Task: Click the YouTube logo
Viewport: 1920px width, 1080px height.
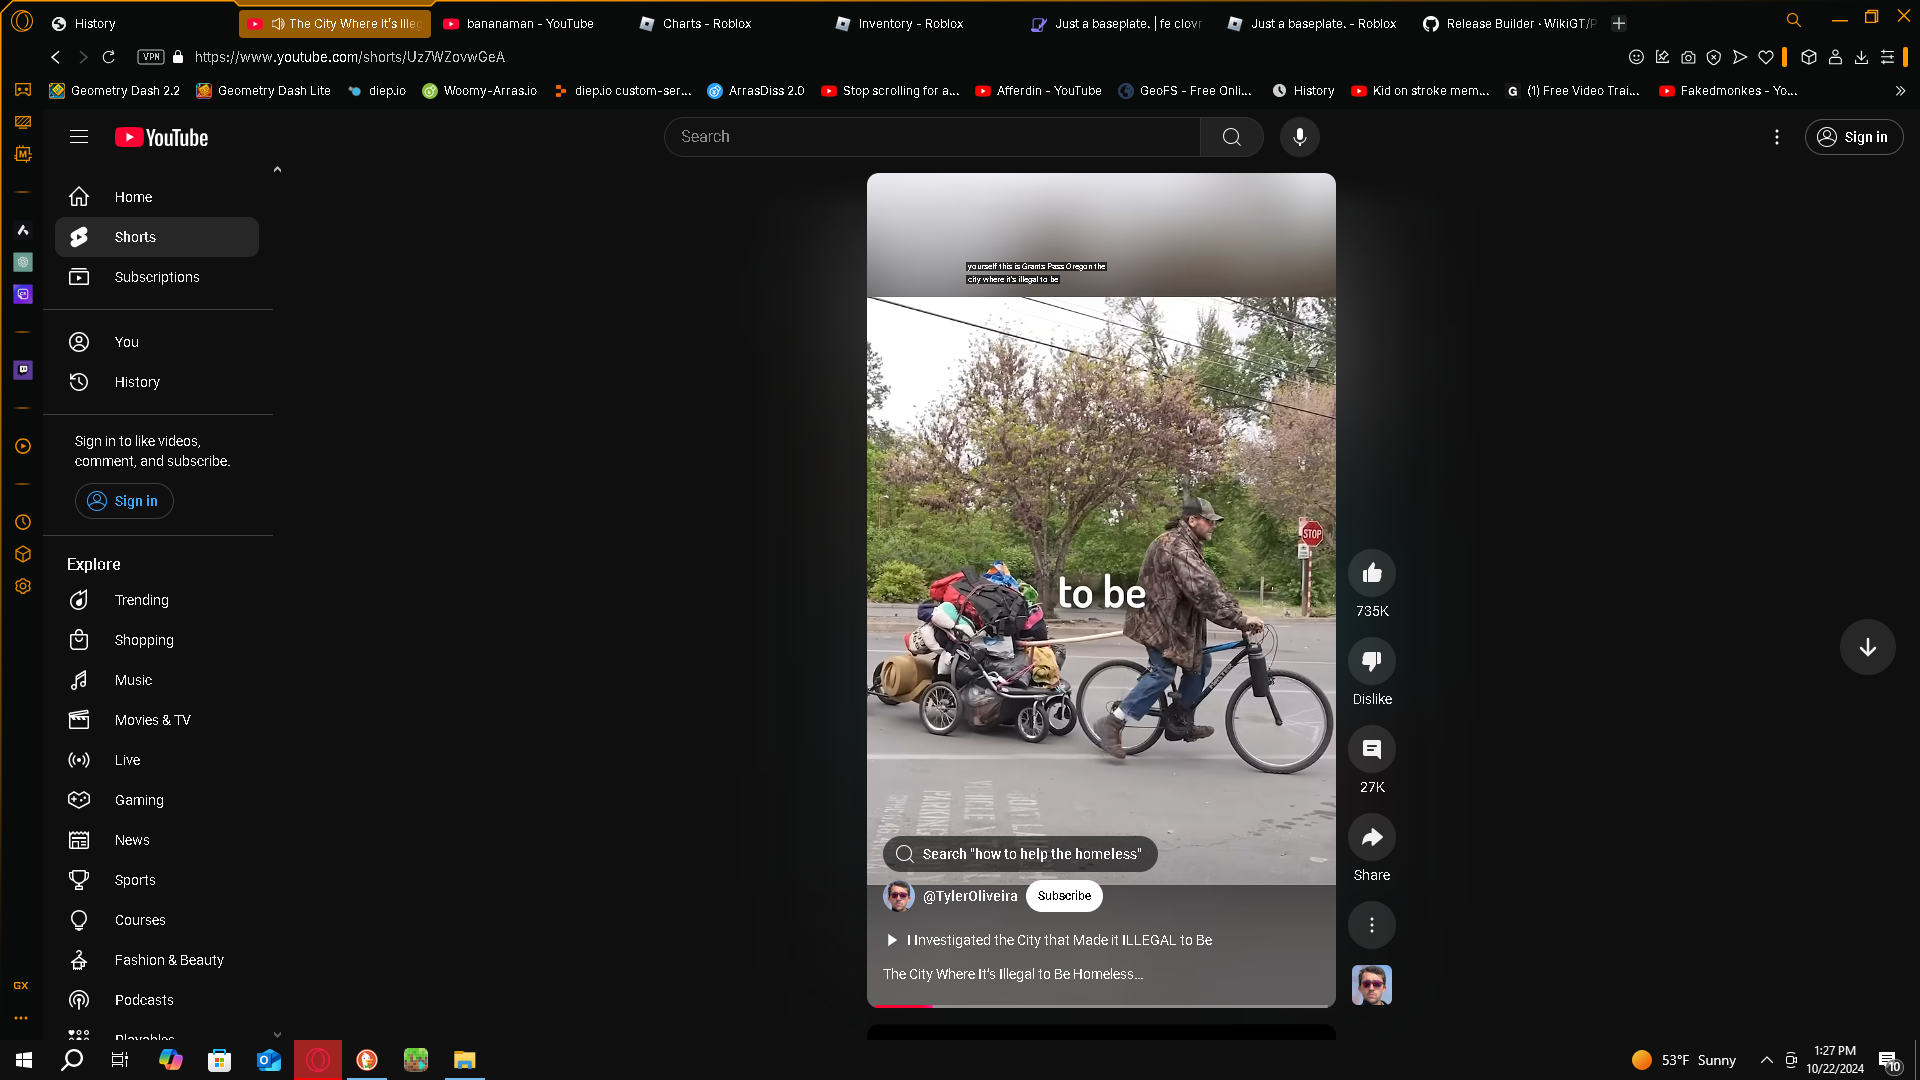Action: [161, 138]
